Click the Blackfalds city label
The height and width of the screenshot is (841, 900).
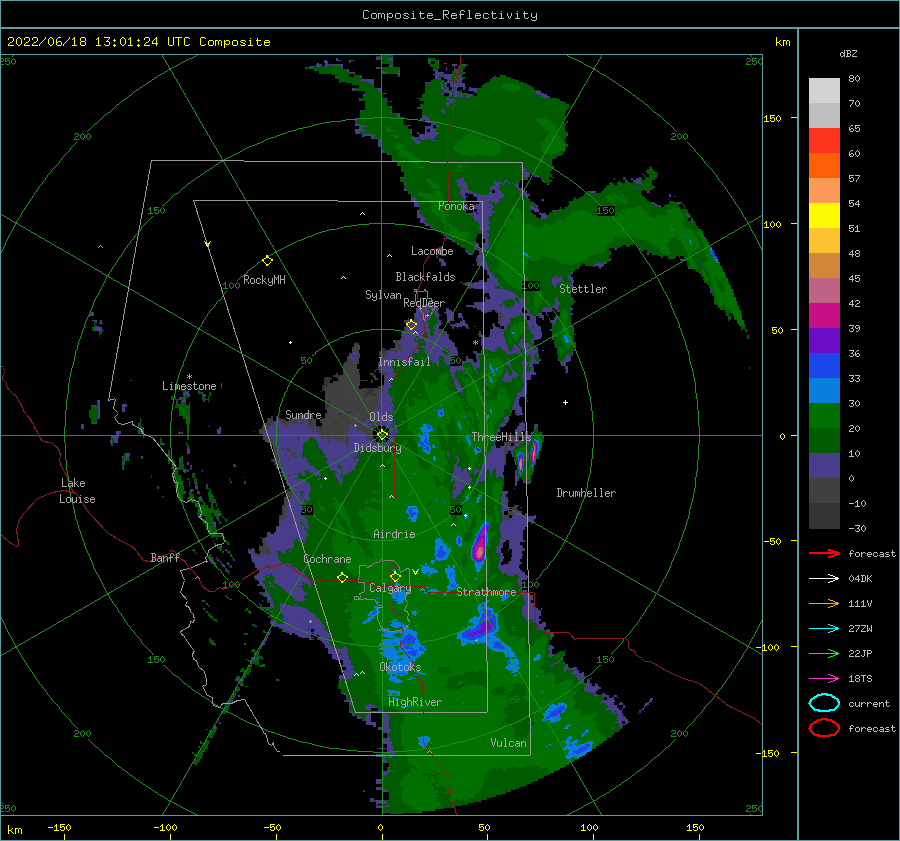click(x=425, y=277)
